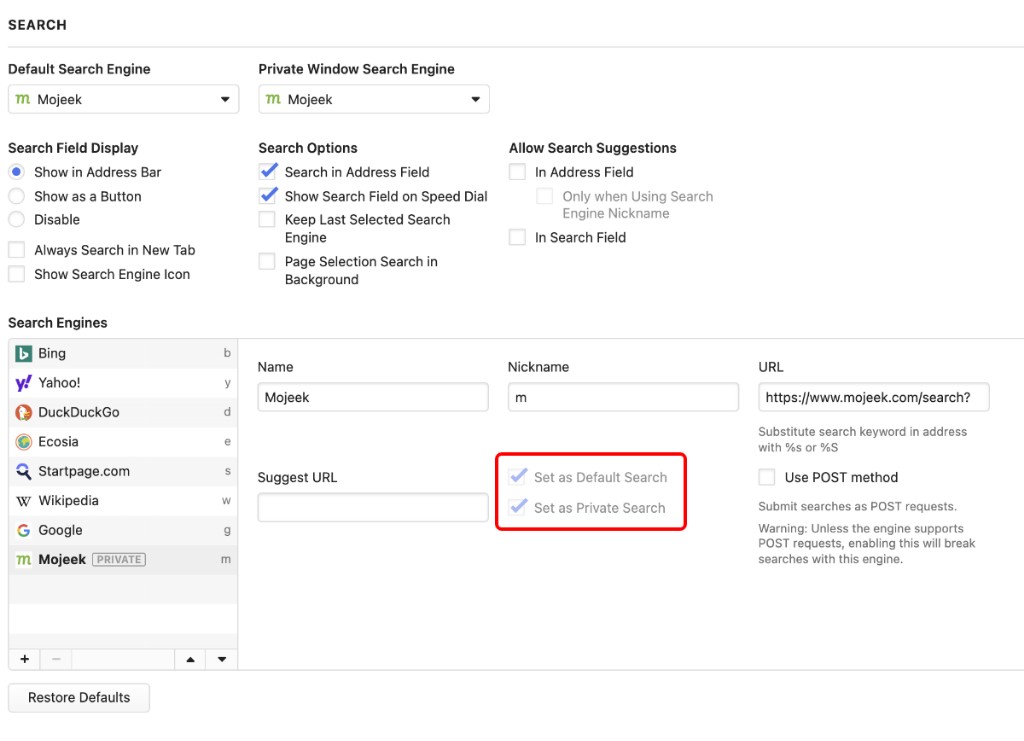
Task: Enable Show Search Engine Icon checkbox
Action: (x=16, y=274)
